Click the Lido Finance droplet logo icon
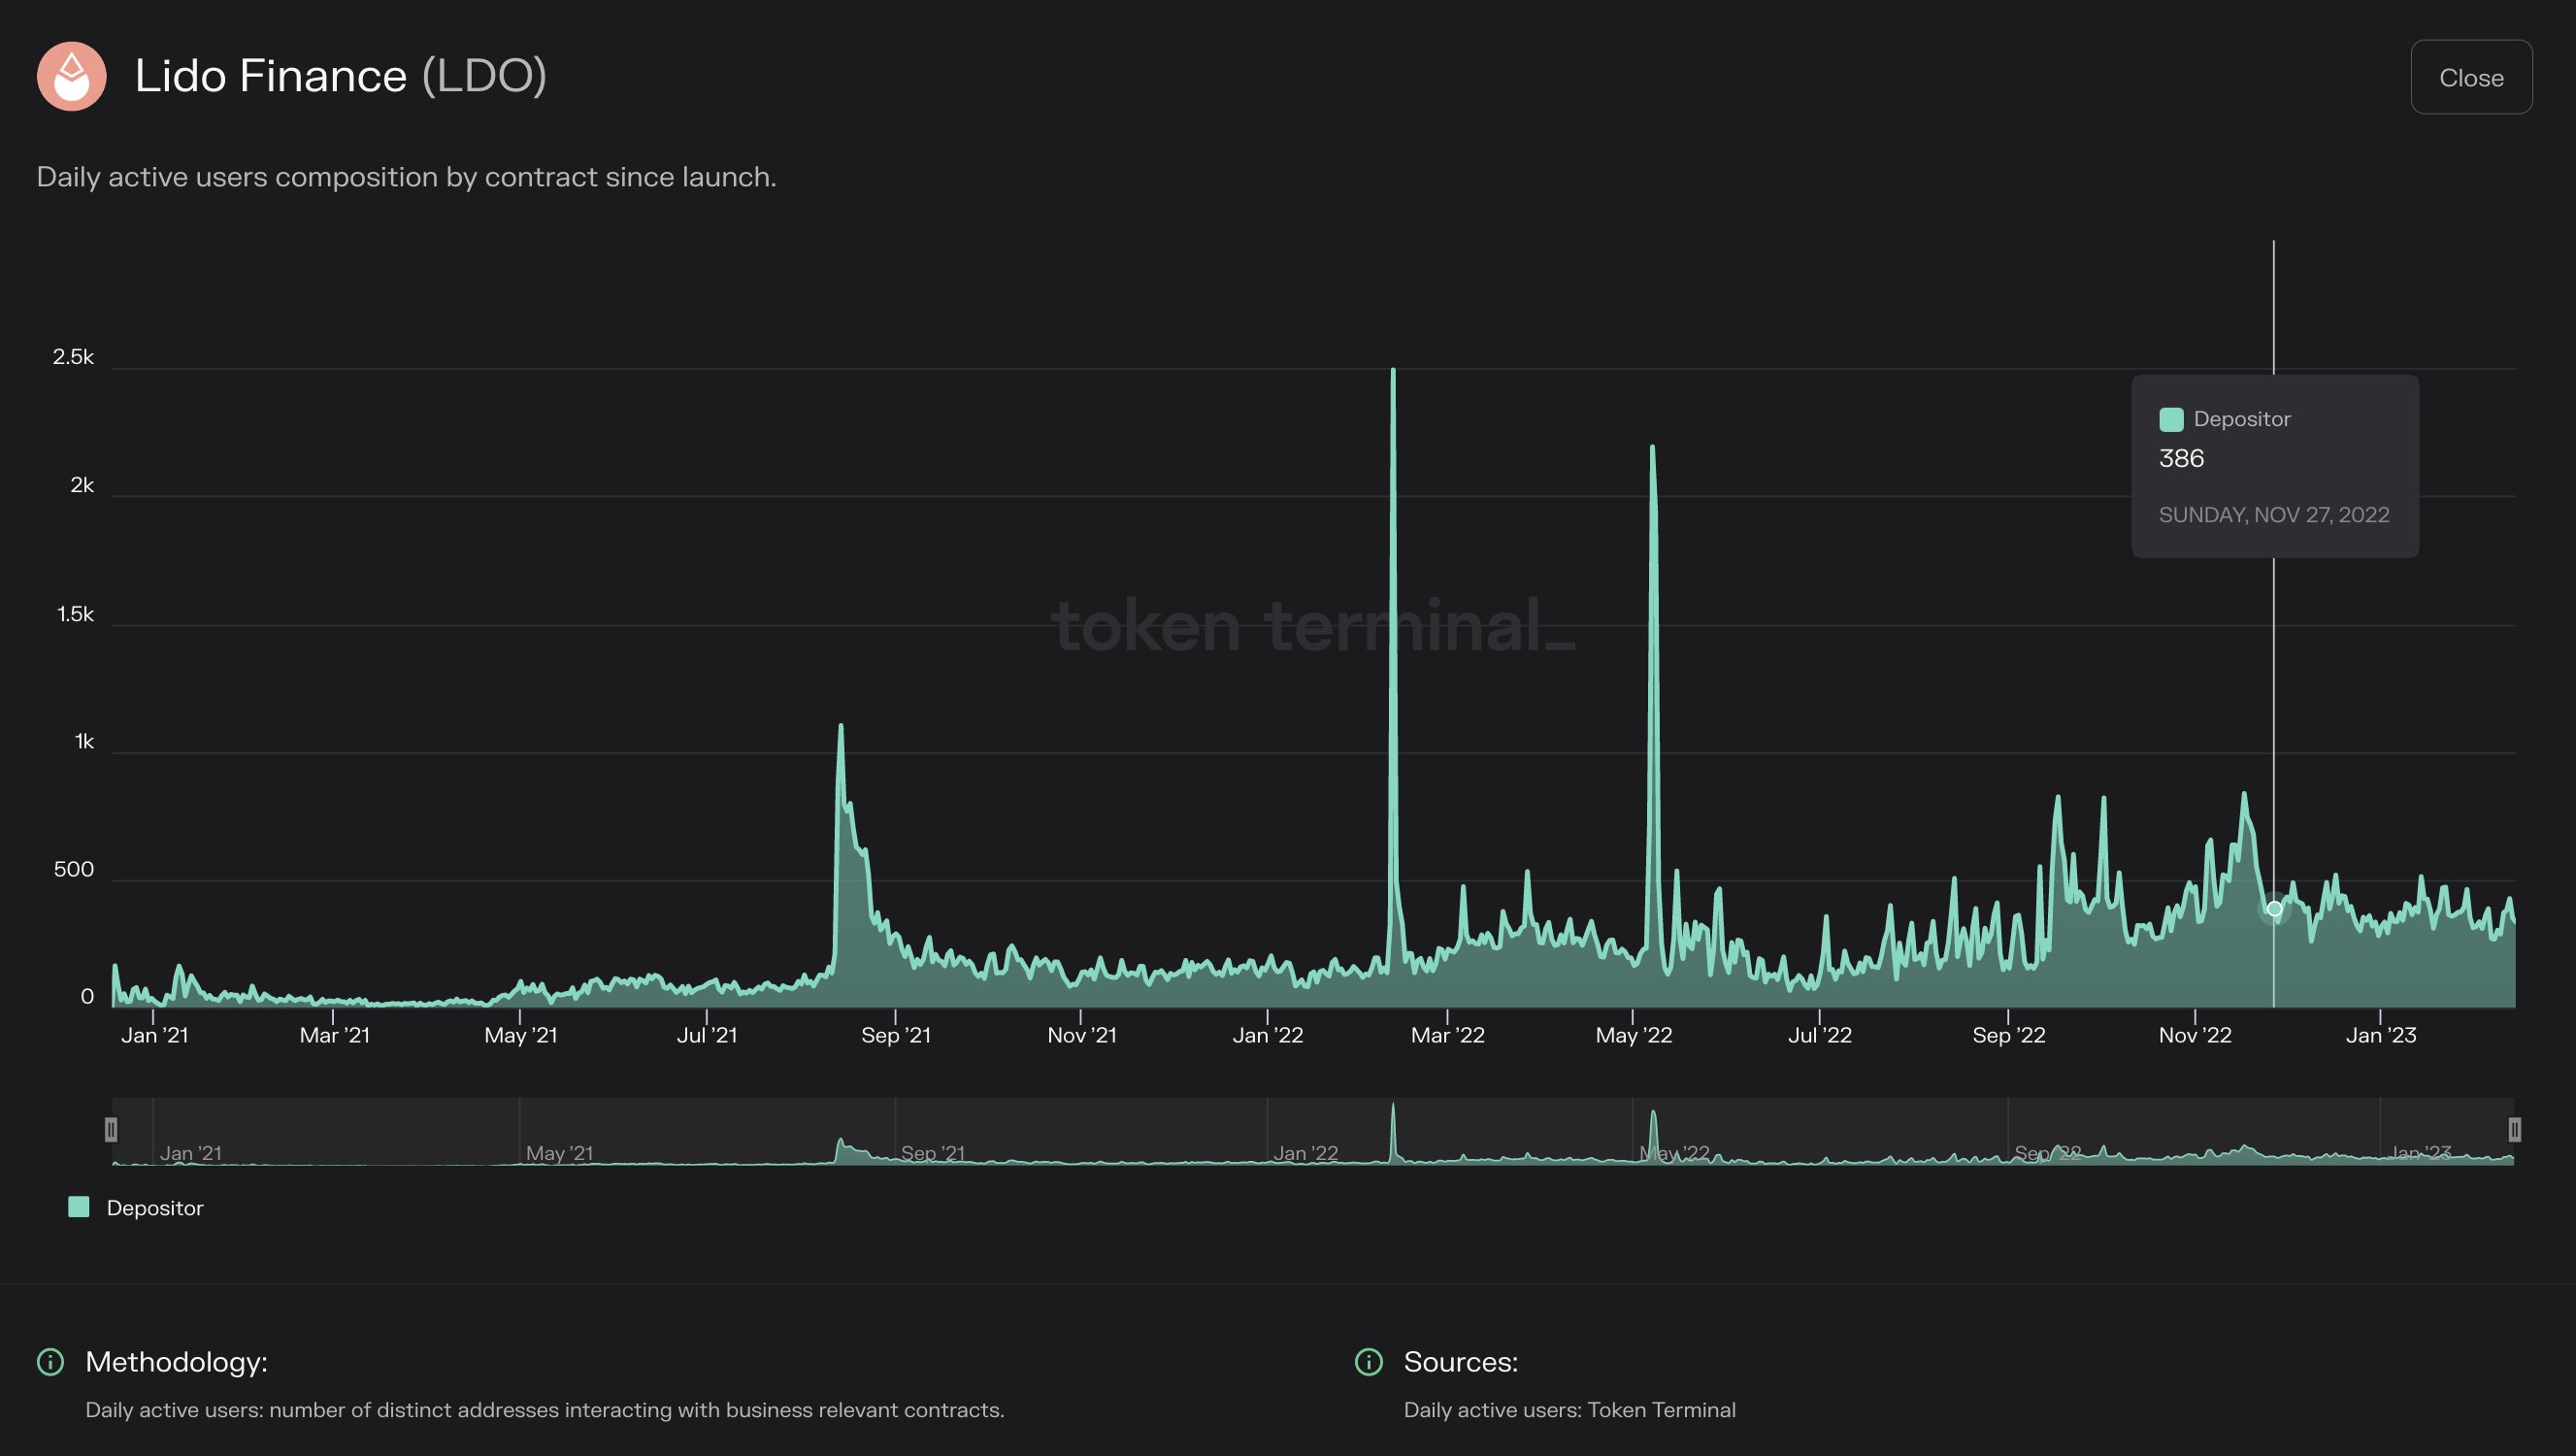 click(71, 75)
